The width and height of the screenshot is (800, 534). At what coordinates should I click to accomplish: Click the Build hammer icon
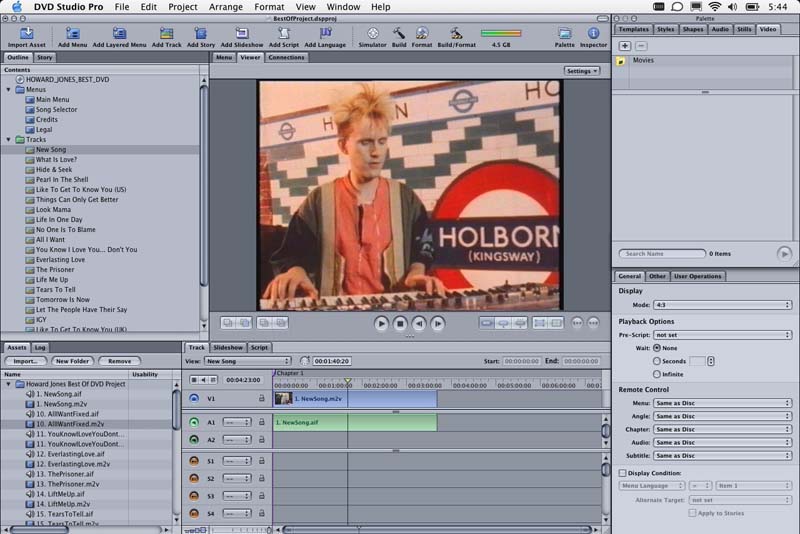(398, 34)
